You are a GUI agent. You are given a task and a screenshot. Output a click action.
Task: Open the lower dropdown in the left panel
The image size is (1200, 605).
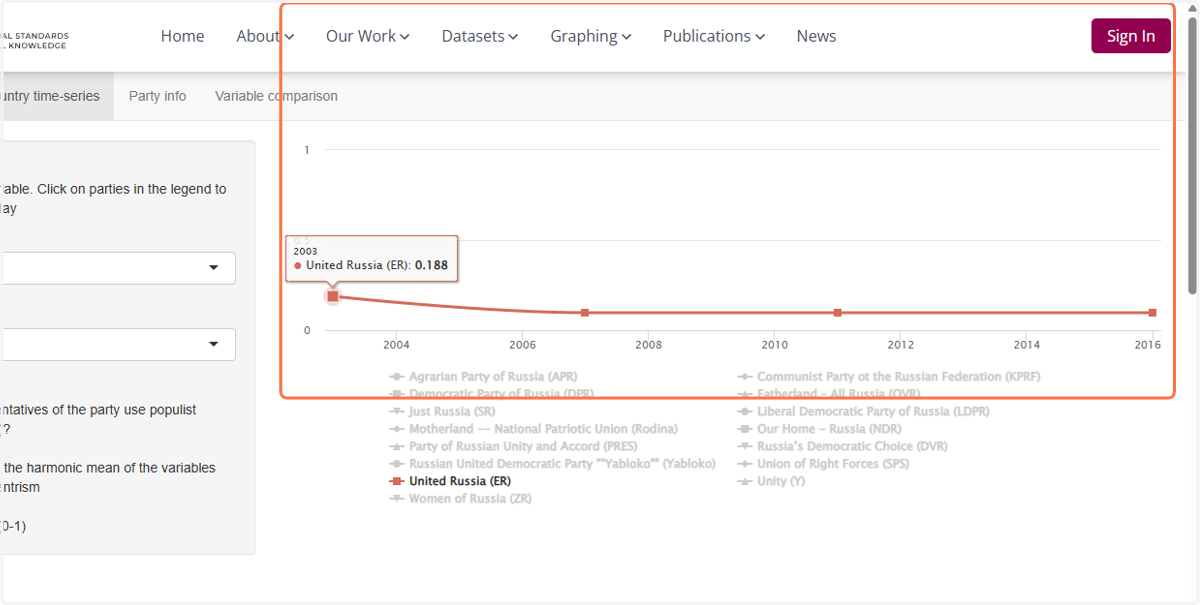[x=118, y=344]
